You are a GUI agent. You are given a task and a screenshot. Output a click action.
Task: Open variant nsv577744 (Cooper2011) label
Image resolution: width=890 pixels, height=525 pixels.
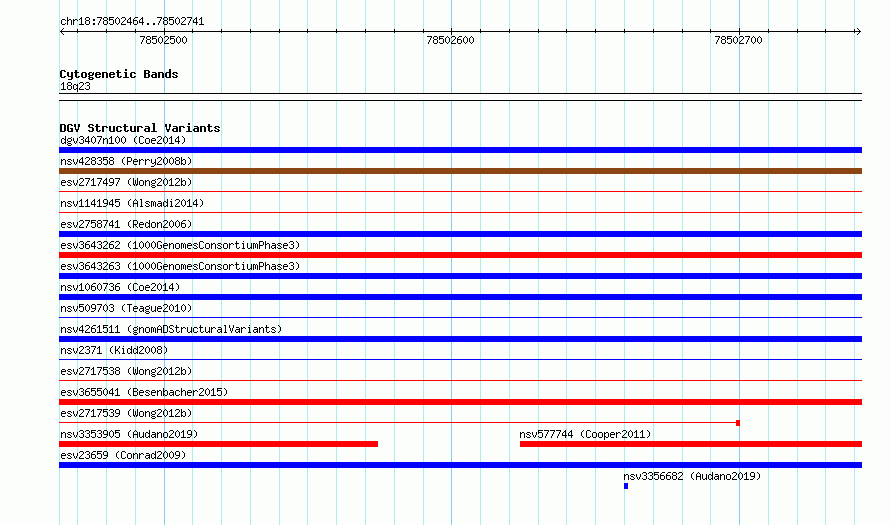click(x=585, y=434)
